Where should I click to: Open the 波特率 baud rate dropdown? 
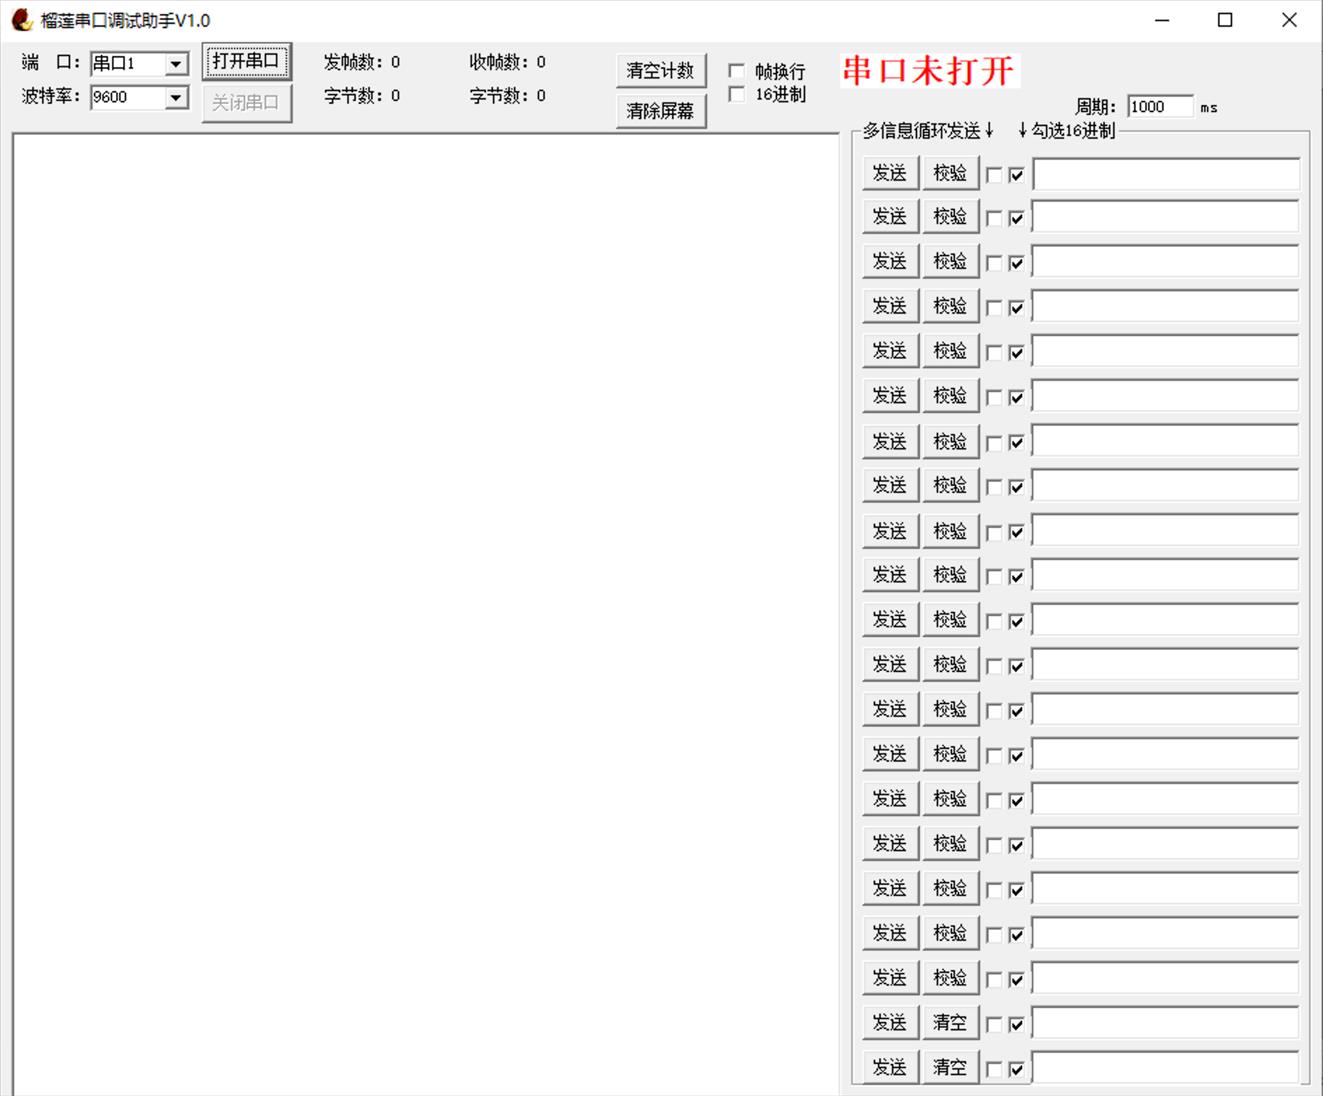176,98
